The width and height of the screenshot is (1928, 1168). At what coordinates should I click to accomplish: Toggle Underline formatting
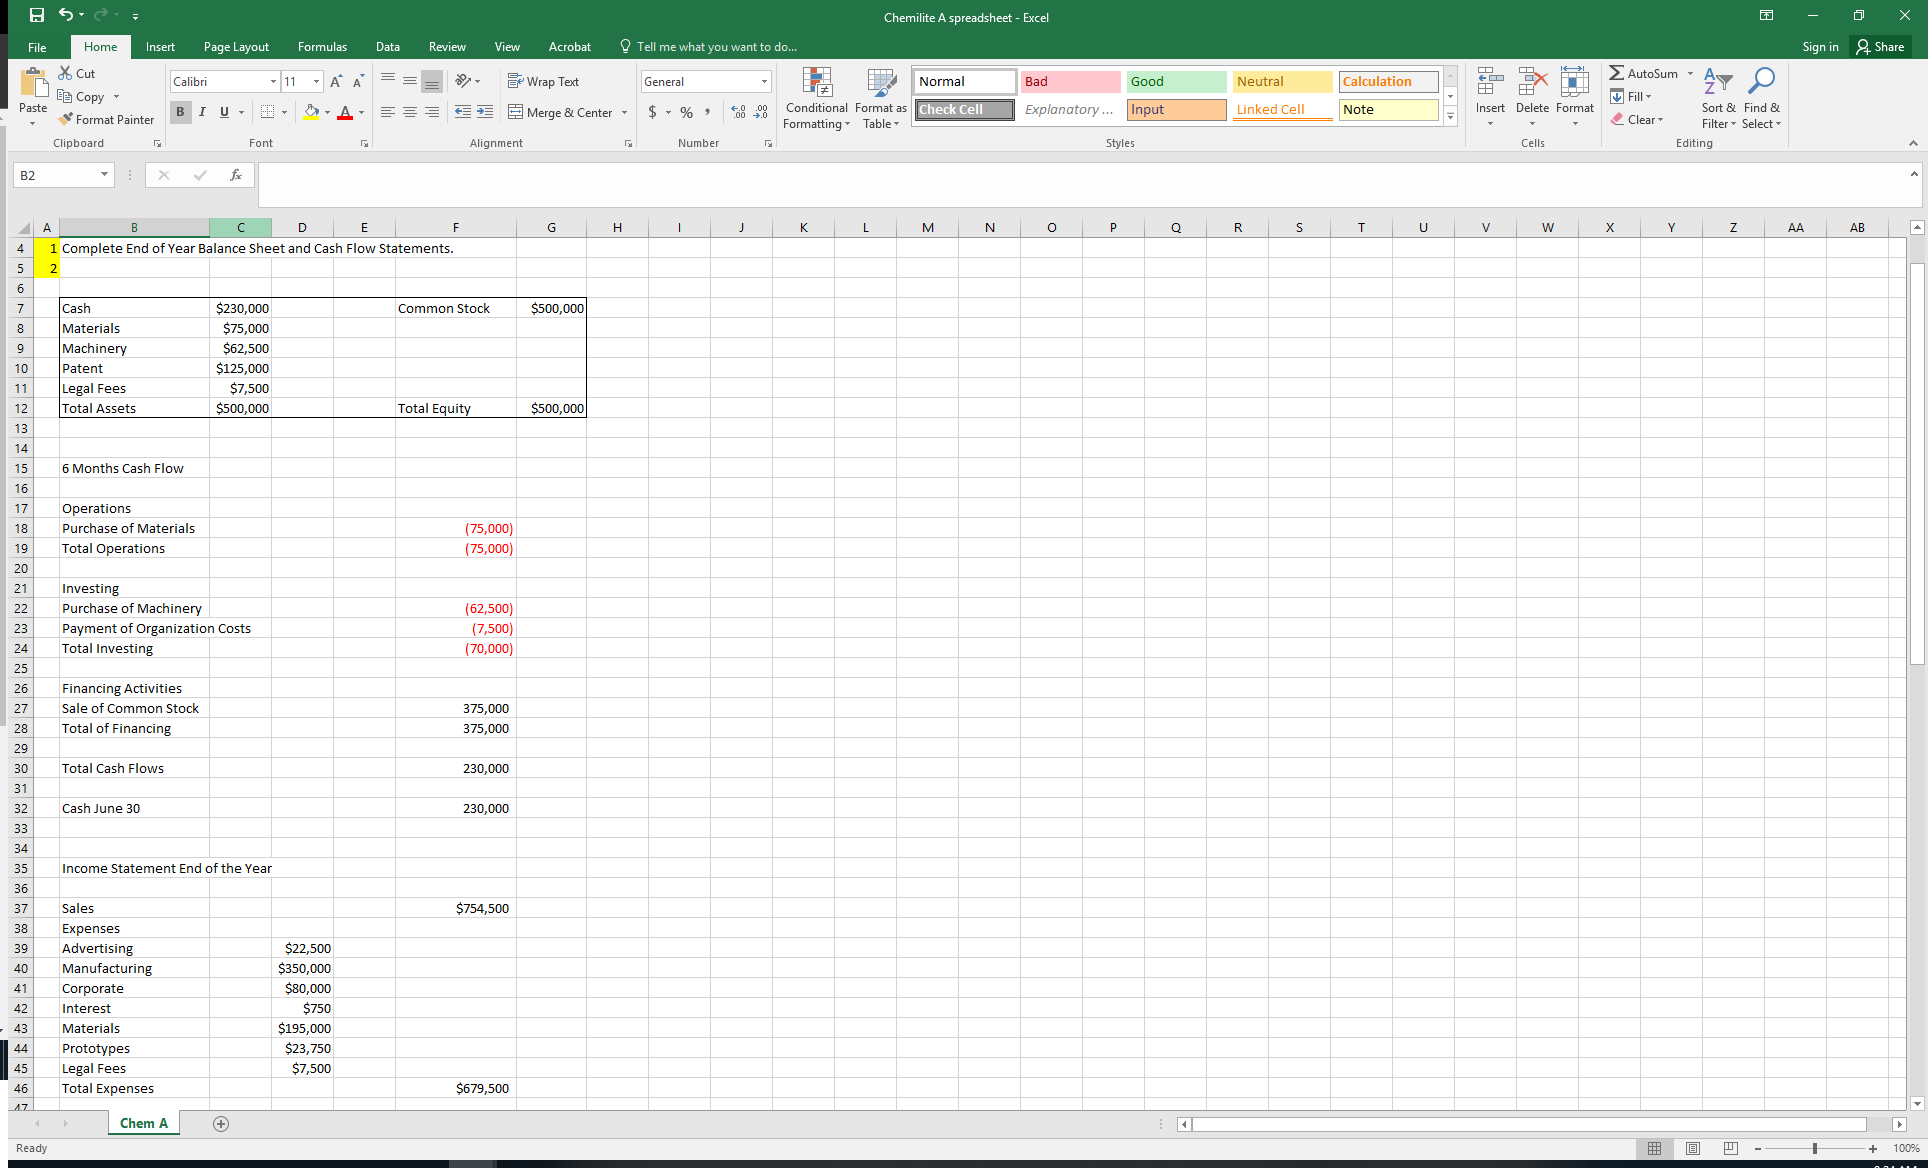[224, 112]
